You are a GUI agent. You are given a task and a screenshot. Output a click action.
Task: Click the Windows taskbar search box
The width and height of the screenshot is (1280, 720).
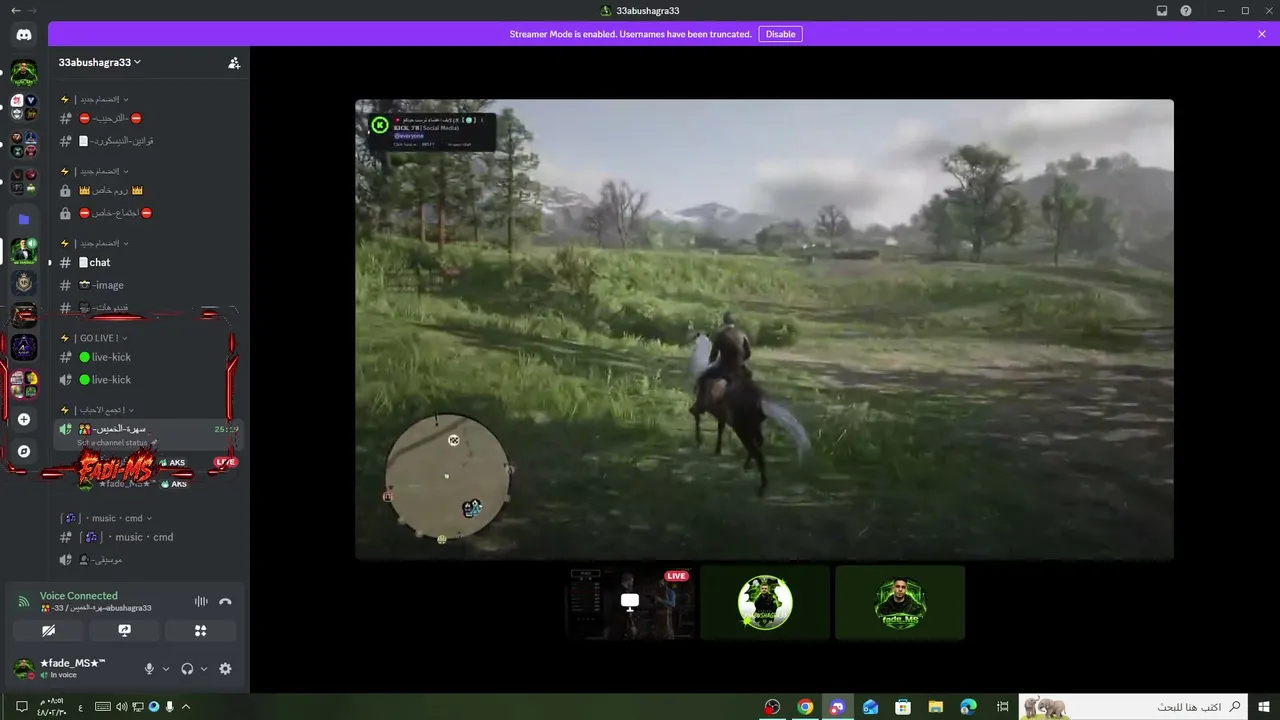pyautogui.click(x=1134, y=707)
